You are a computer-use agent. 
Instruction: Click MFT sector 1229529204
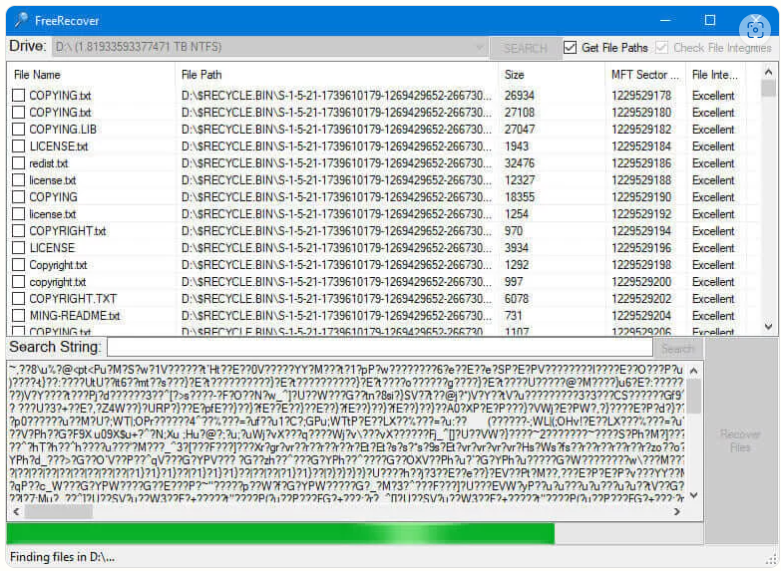[x=641, y=315]
